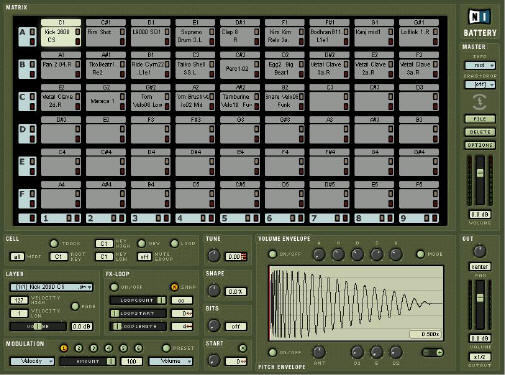Toggle the Modulation Preset button

(x=166, y=348)
